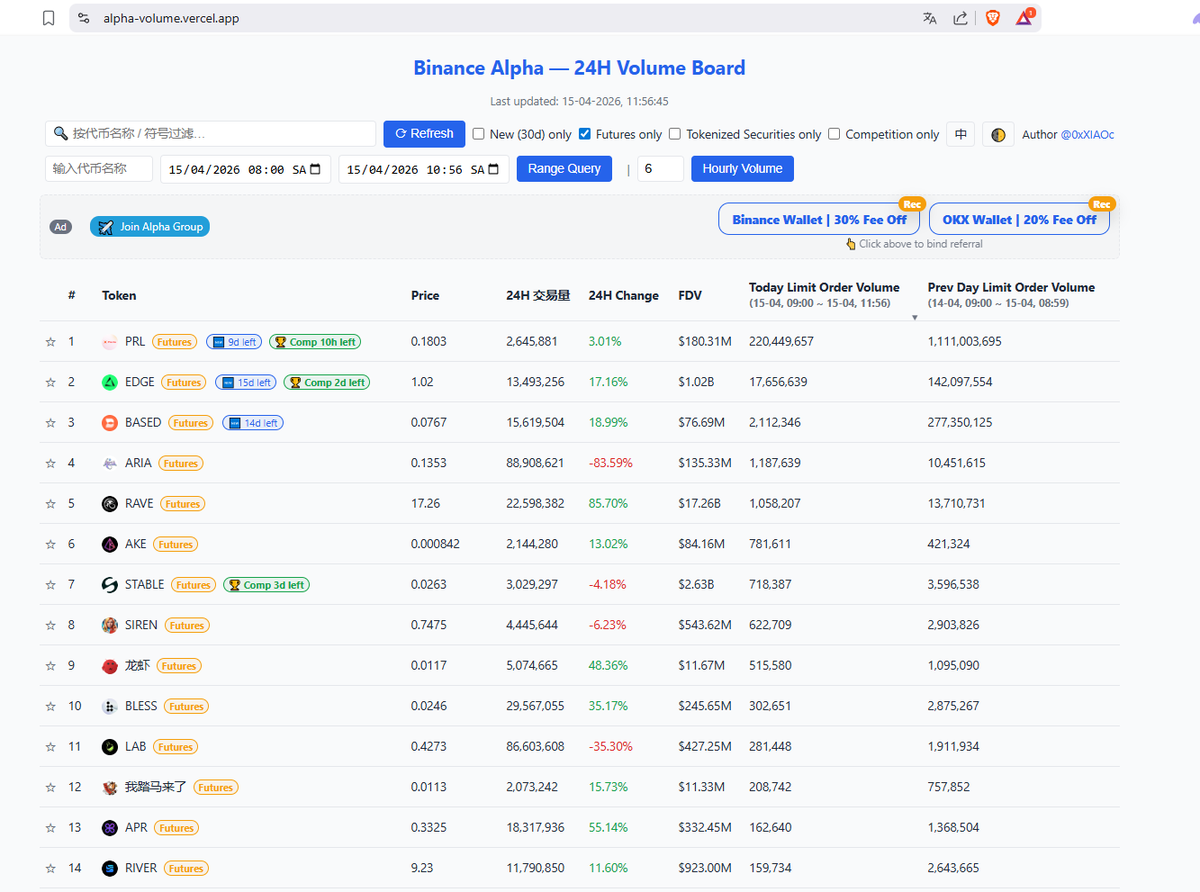Click the browser address bar URL
The image size is (1200, 892).
171,18
